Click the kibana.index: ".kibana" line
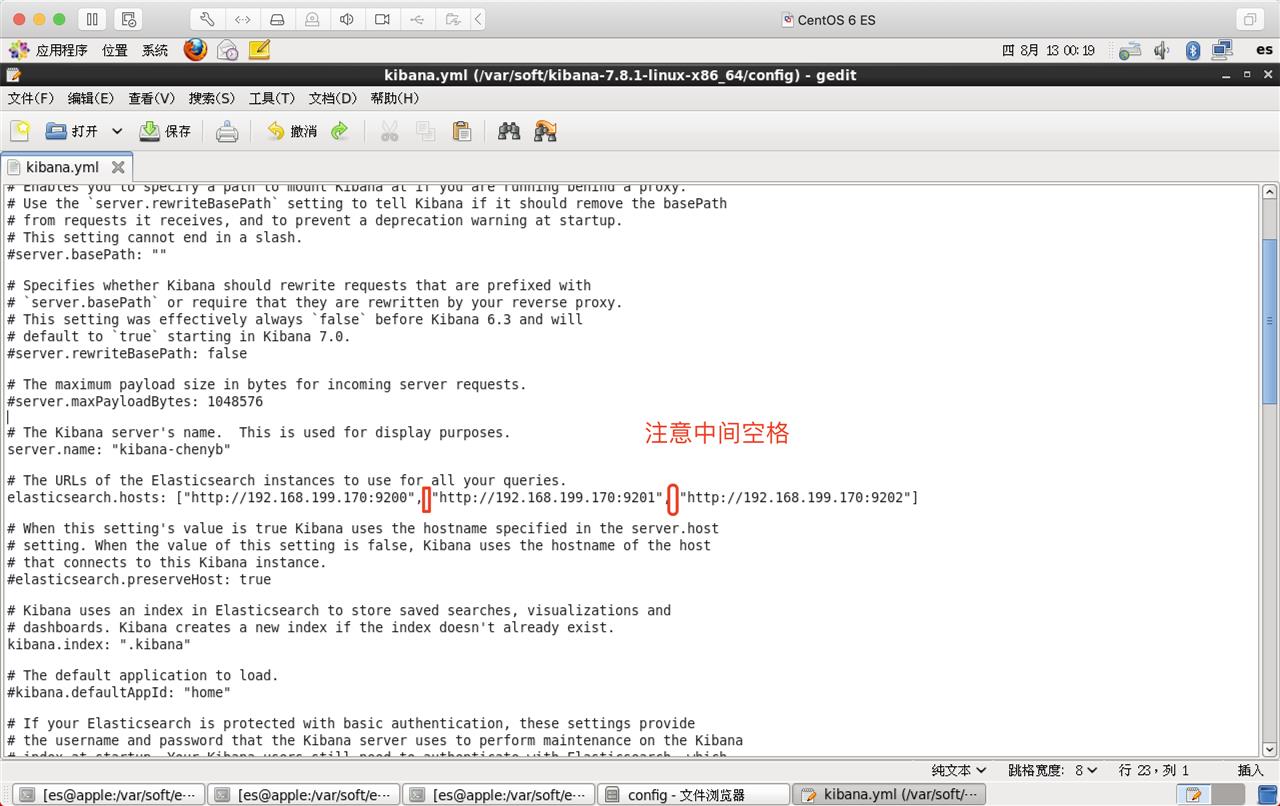The width and height of the screenshot is (1280, 806). pyautogui.click(x=99, y=644)
